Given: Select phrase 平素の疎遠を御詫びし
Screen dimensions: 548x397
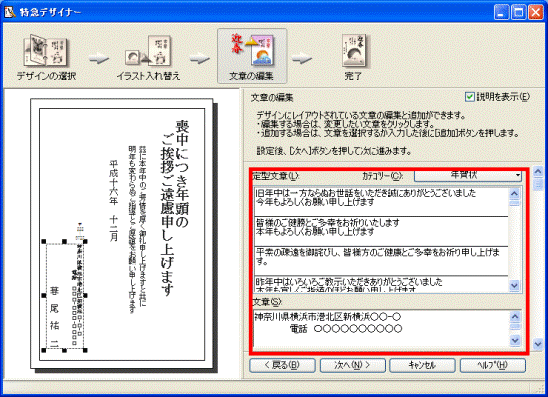Looking at the screenshot, I should click(381, 261).
